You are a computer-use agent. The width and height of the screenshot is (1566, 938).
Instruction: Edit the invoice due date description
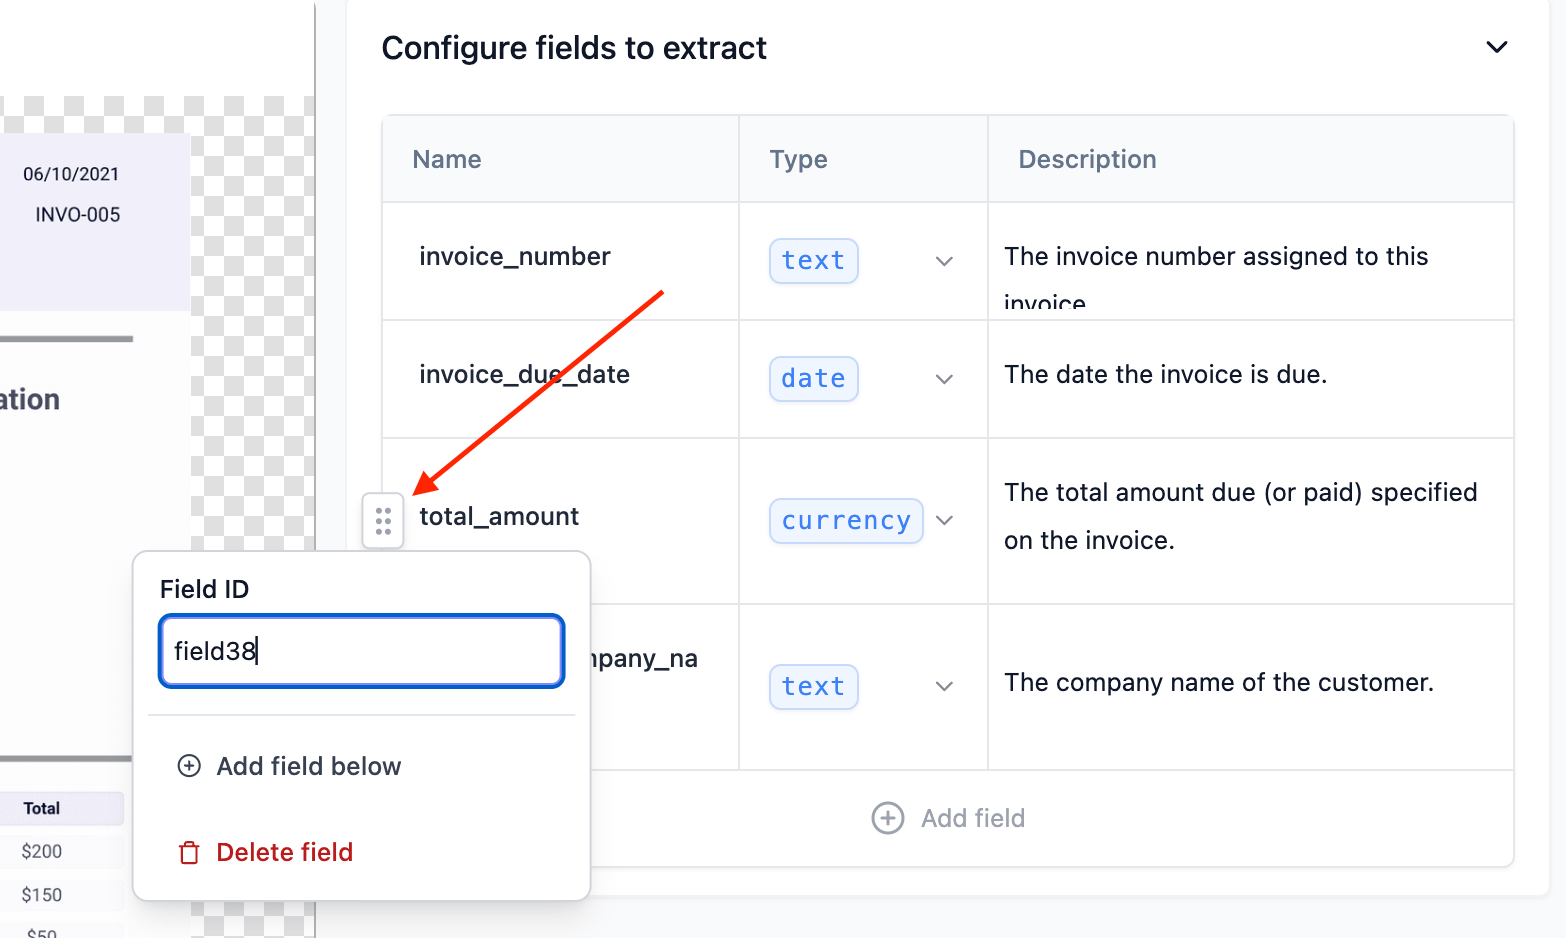pos(1165,375)
